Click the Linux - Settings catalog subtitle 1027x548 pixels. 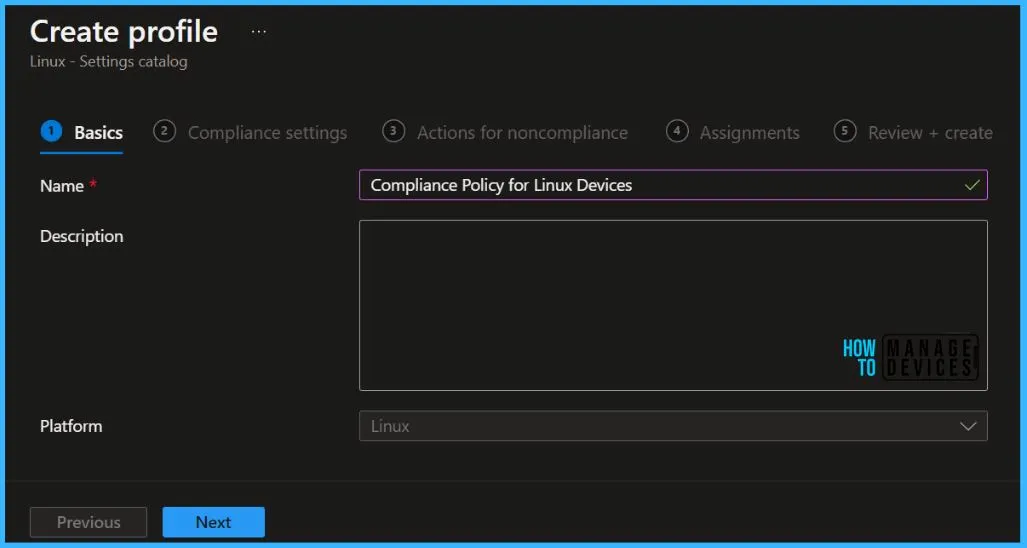(x=109, y=62)
